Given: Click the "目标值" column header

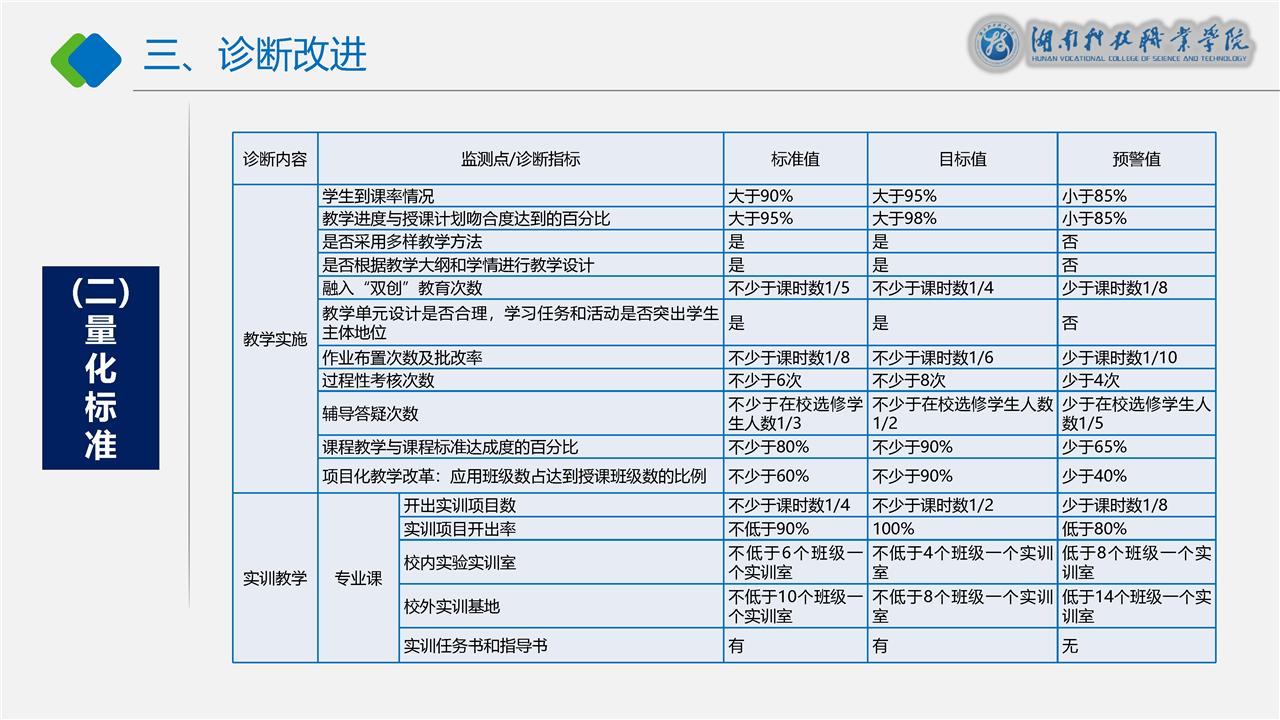Looking at the screenshot, I should pyautogui.click(x=962, y=159).
